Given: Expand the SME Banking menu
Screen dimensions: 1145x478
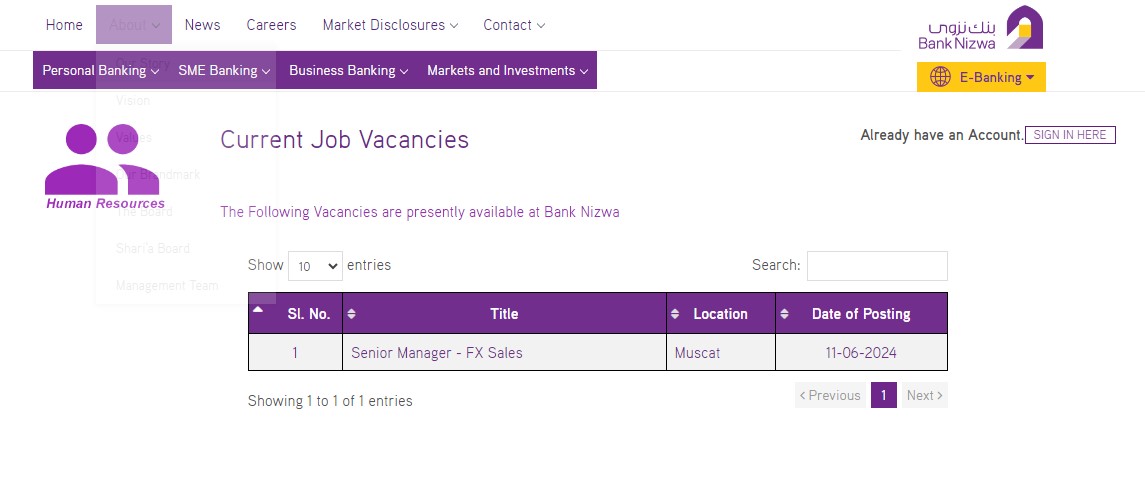Looking at the screenshot, I should [x=224, y=71].
